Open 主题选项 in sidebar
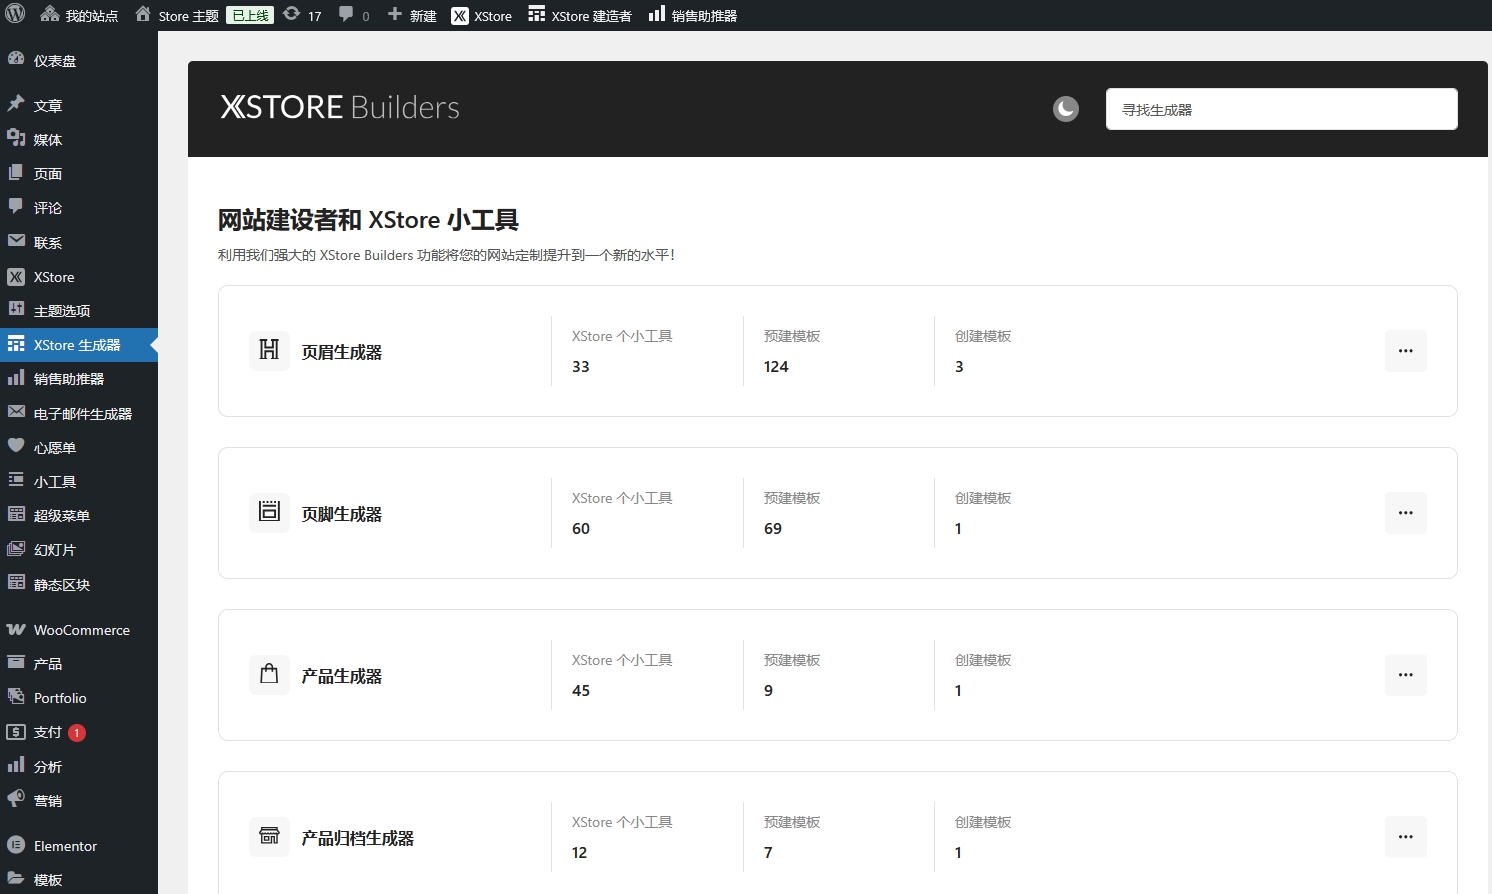 pyautogui.click(x=79, y=311)
